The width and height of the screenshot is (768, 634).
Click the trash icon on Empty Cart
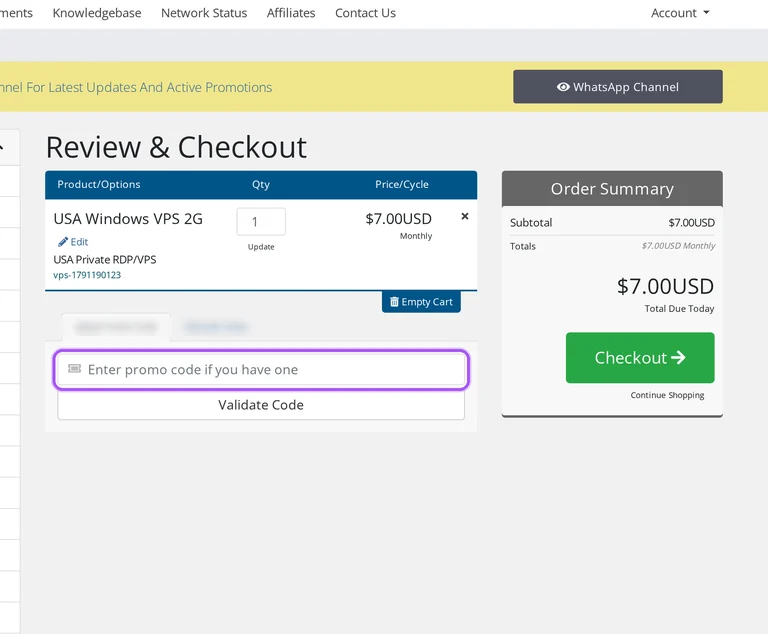tap(394, 302)
